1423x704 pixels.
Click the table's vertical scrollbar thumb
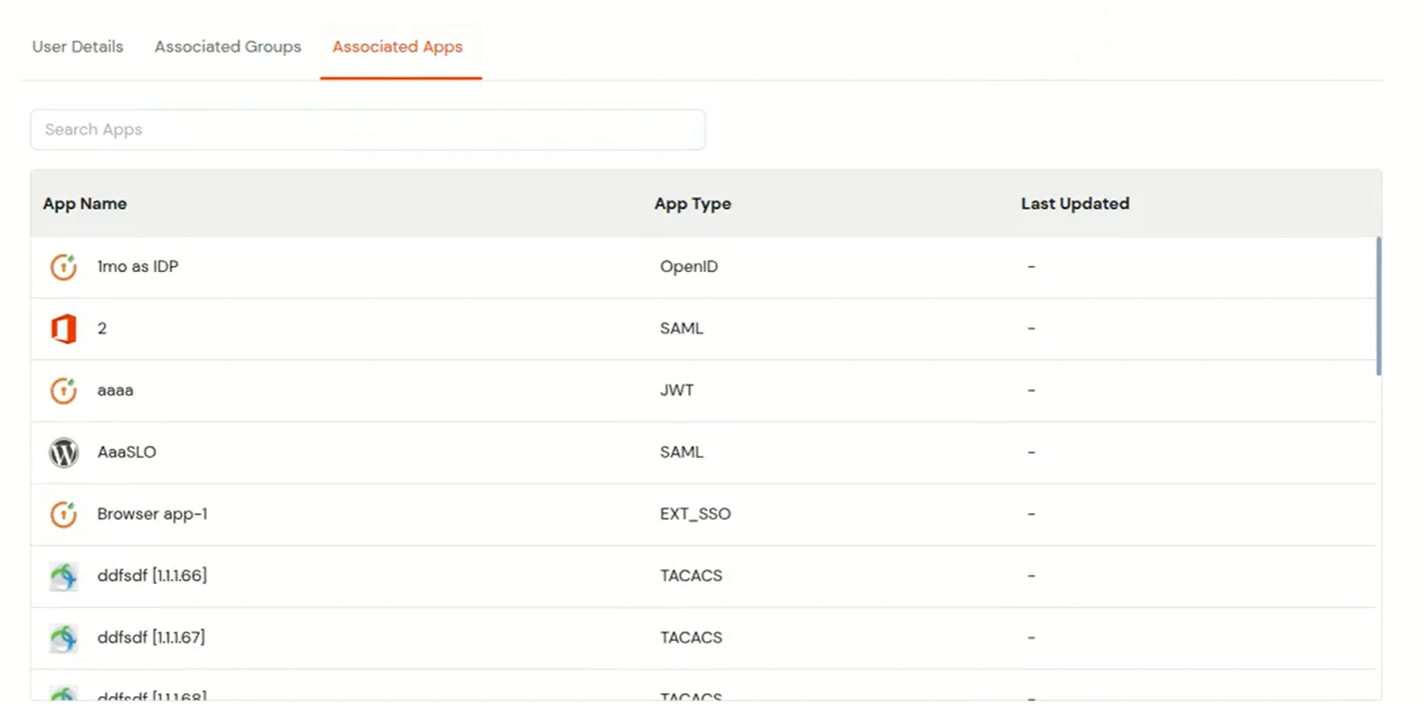click(1379, 306)
